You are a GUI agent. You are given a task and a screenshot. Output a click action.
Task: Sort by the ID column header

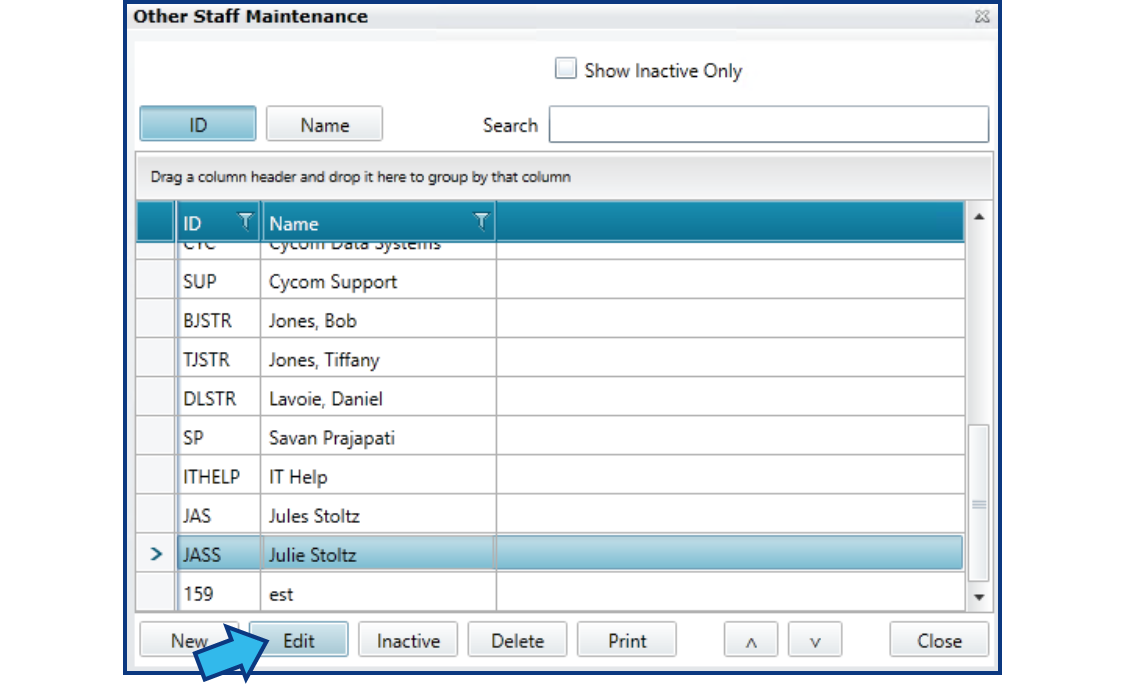point(219,222)
